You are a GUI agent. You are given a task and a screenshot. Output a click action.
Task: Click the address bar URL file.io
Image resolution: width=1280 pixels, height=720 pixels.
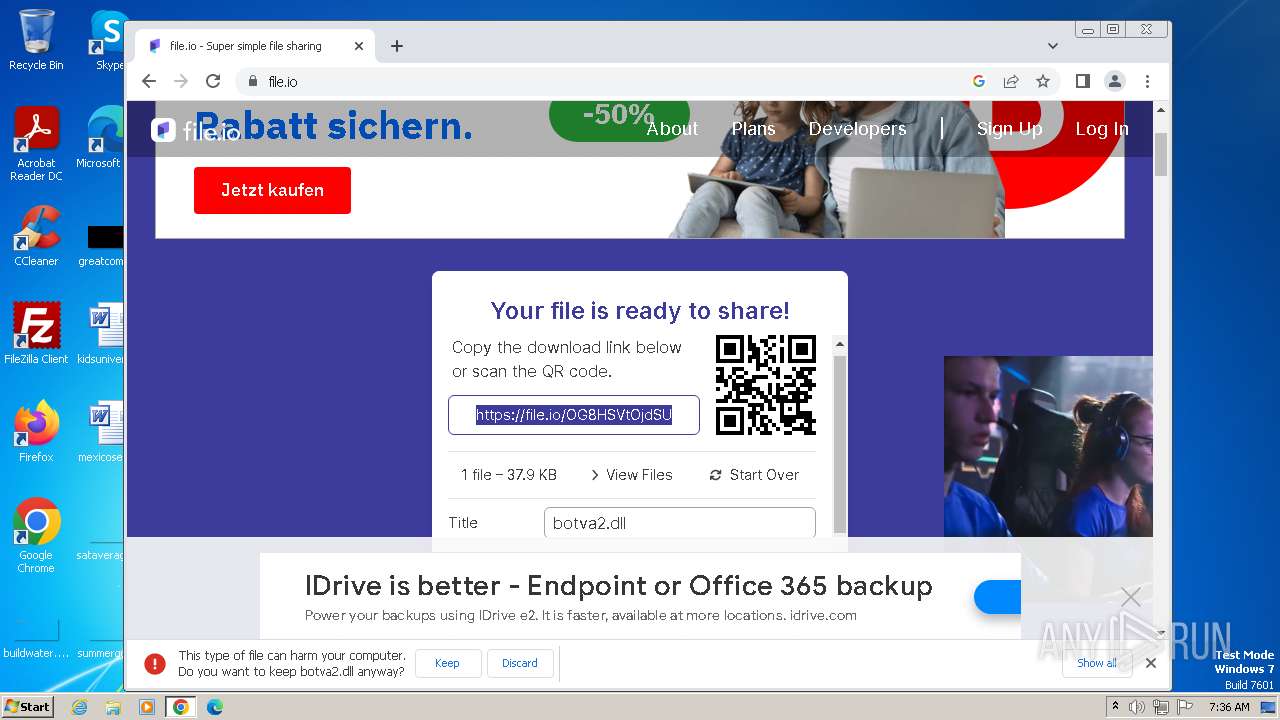click(283, 81)
